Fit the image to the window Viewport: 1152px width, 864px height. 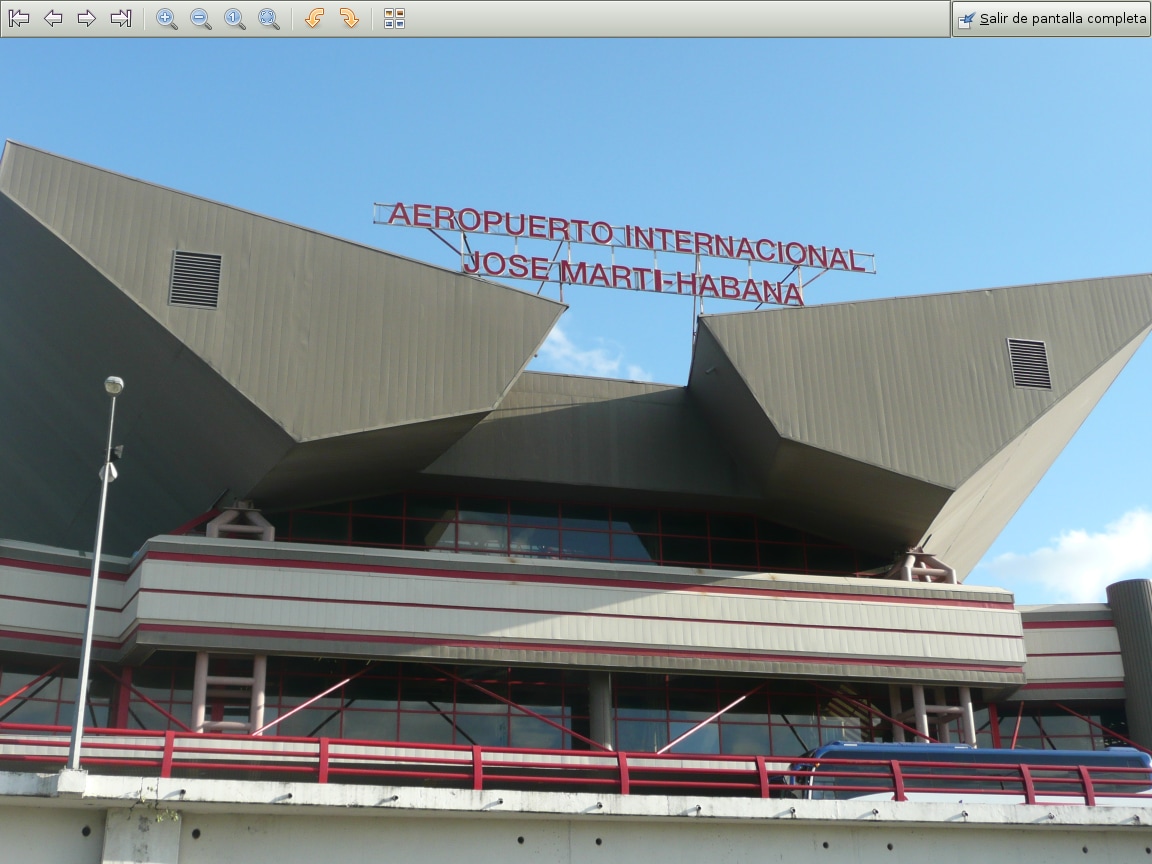pyautogui.click(x=269, y=18)
